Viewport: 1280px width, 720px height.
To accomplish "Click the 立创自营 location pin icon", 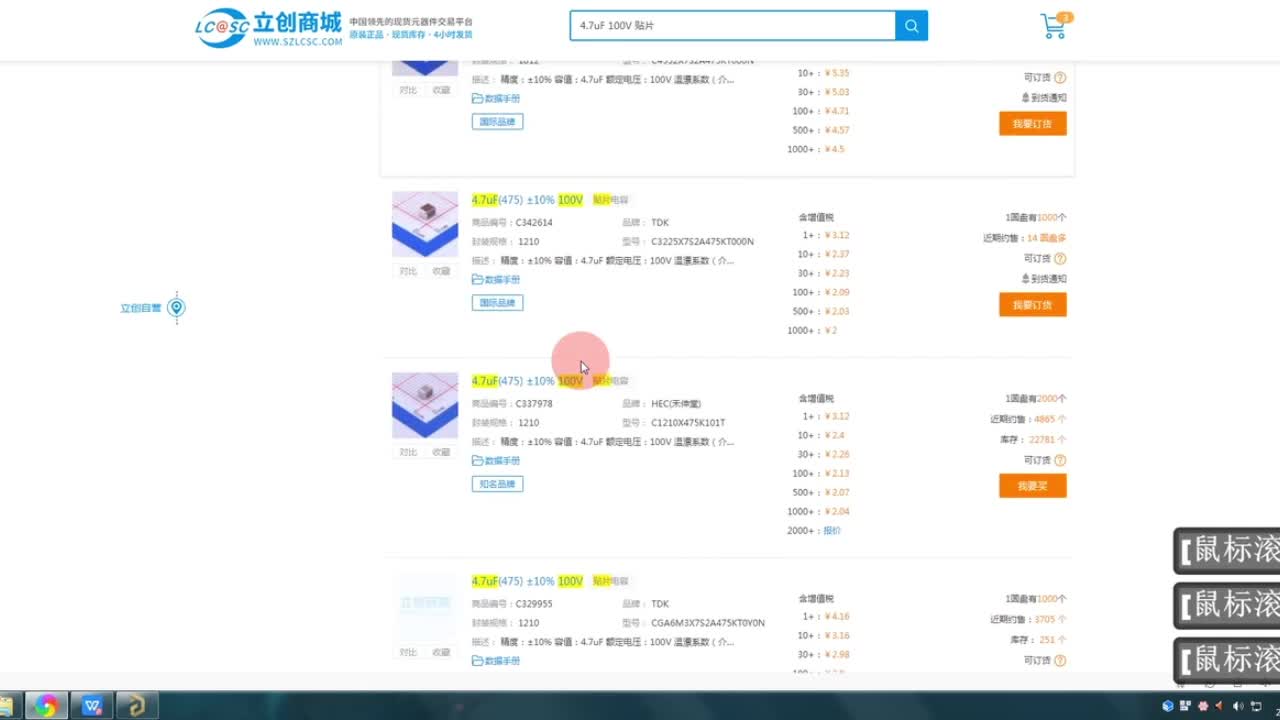I will [176, 308].
